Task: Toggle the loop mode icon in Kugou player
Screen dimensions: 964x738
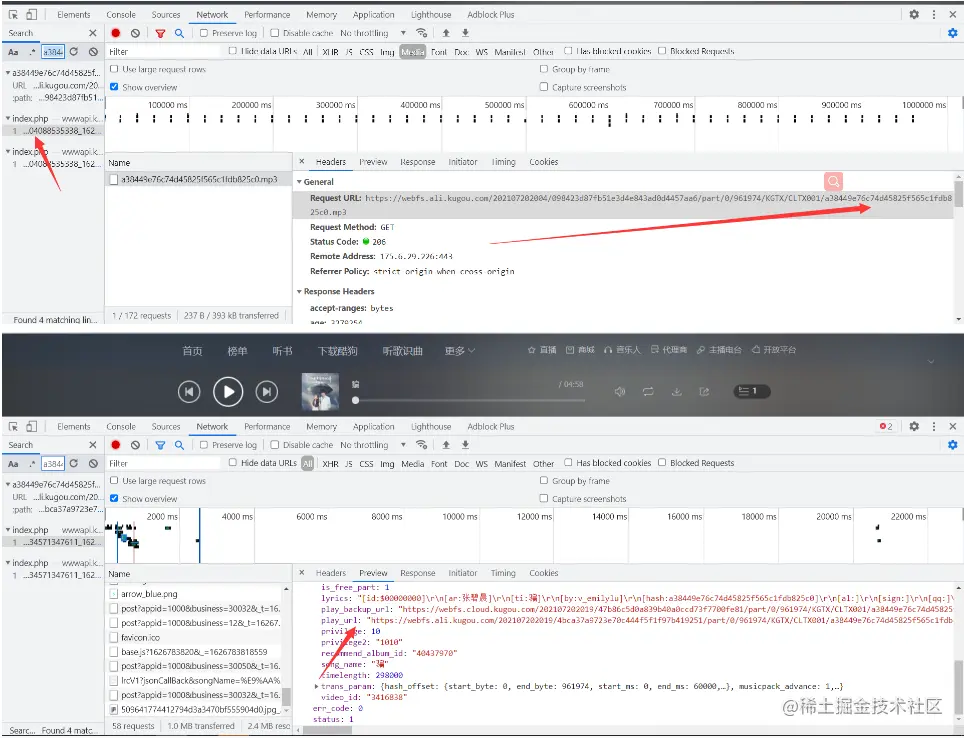Action: (x=648, y=392)
